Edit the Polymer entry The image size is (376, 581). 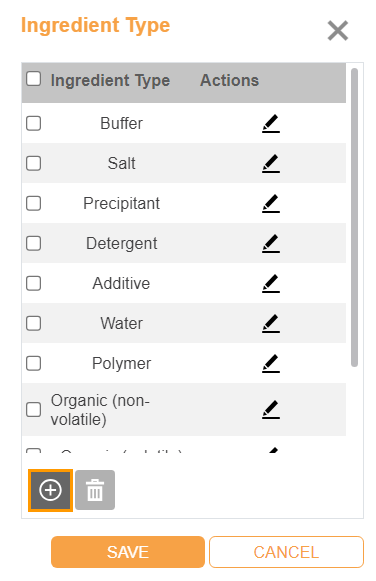tap(271, 363)
